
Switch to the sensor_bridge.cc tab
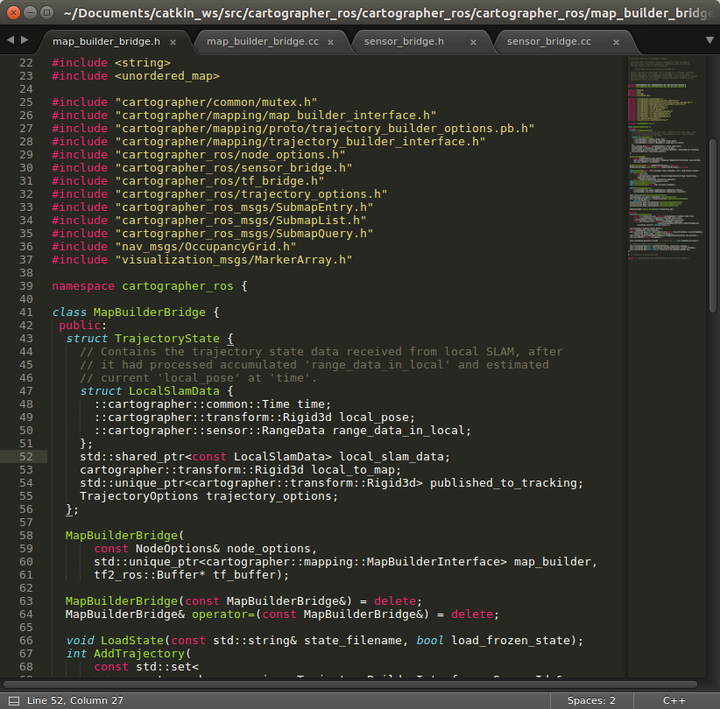pos(549,42)
